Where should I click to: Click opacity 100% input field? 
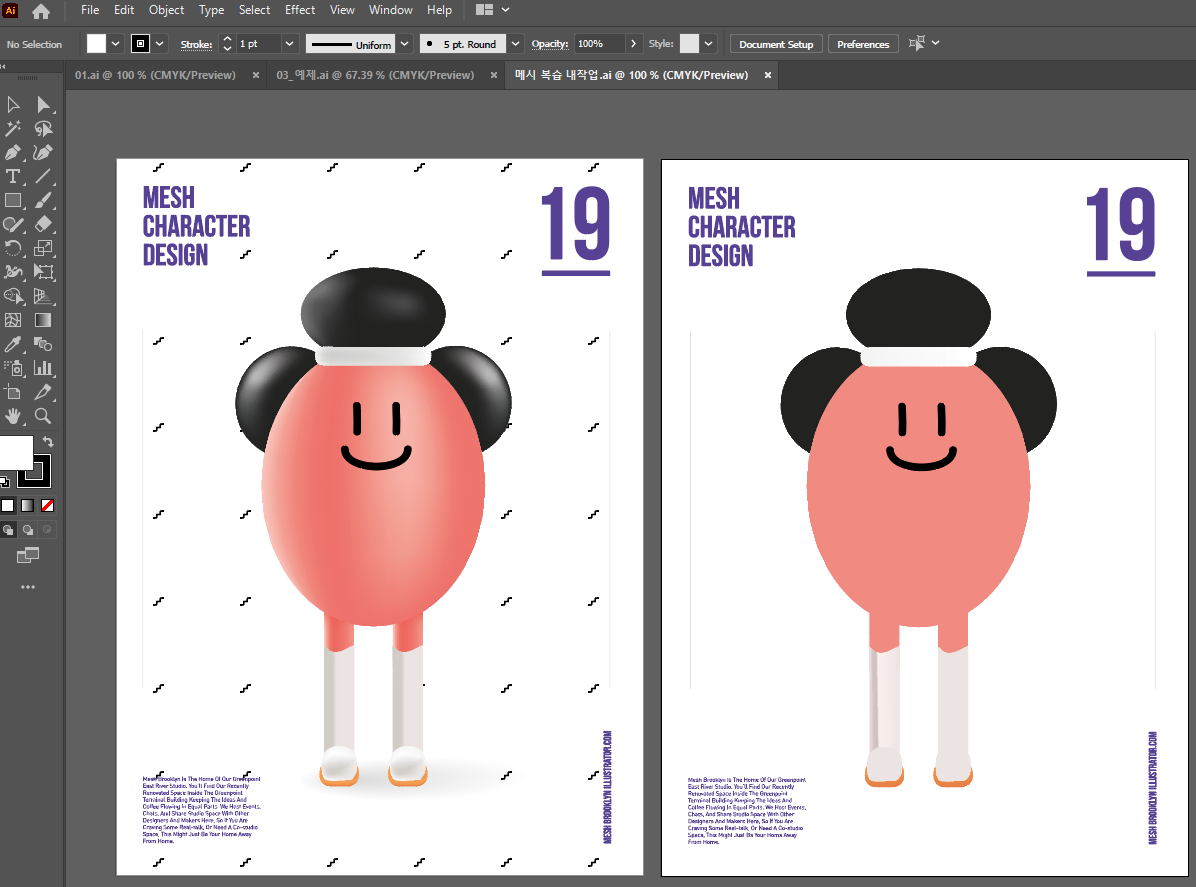(600, 43)
